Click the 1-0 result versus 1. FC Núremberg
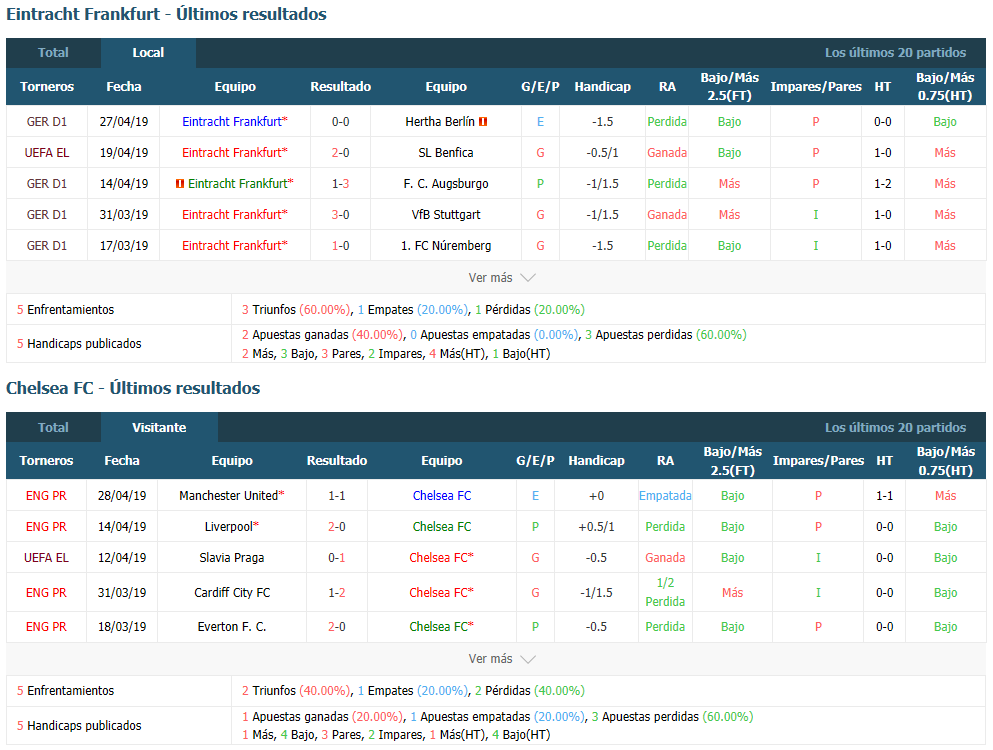 coord(340,246)
